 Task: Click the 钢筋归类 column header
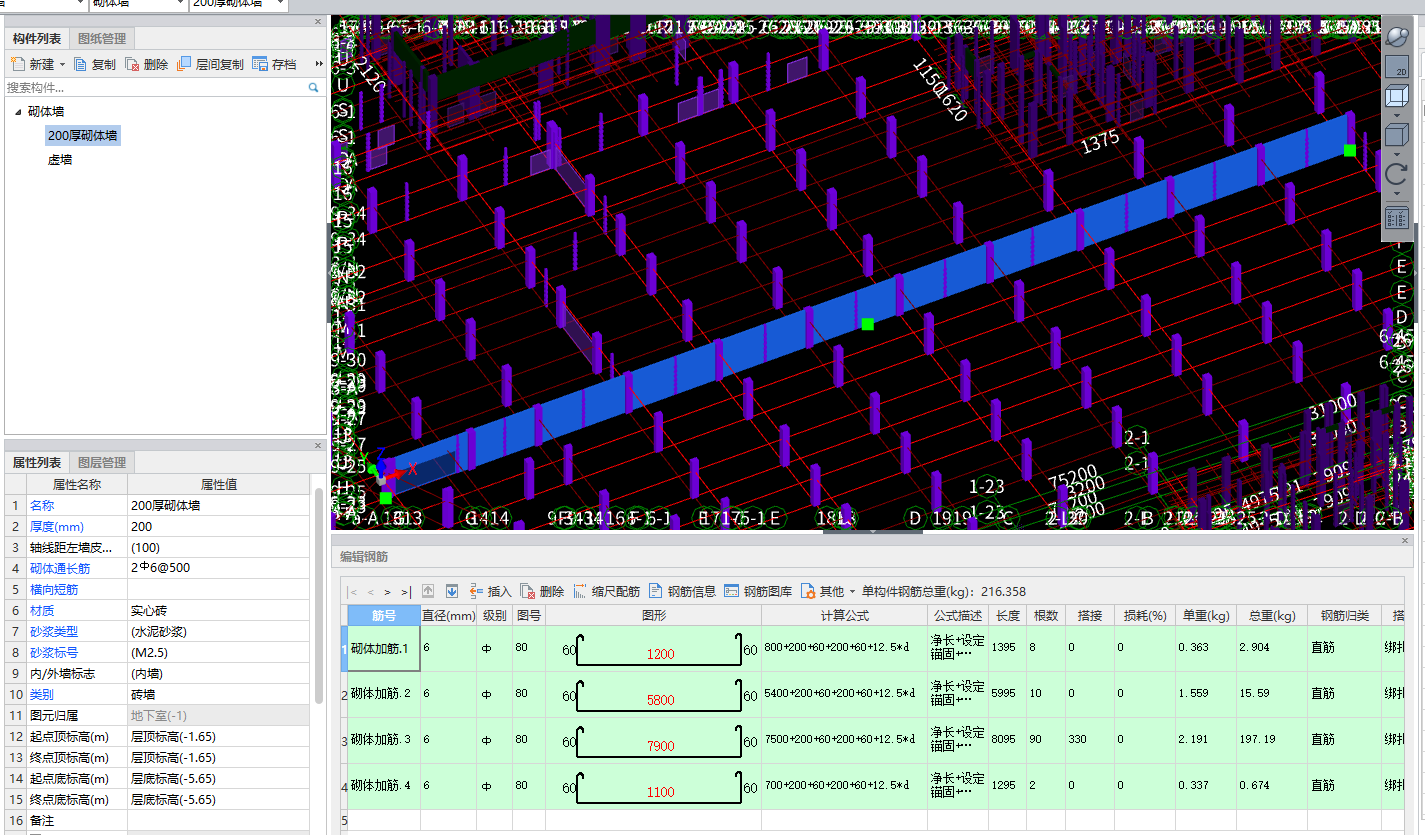click(x=1344, y=615)
